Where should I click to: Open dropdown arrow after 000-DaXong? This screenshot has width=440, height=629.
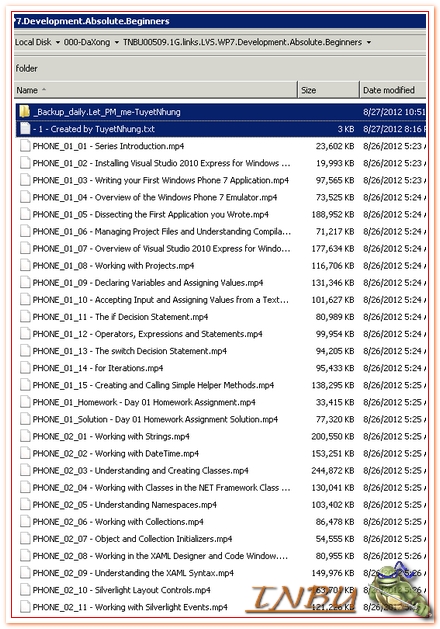pyautogui.click(x=116, y=42)
